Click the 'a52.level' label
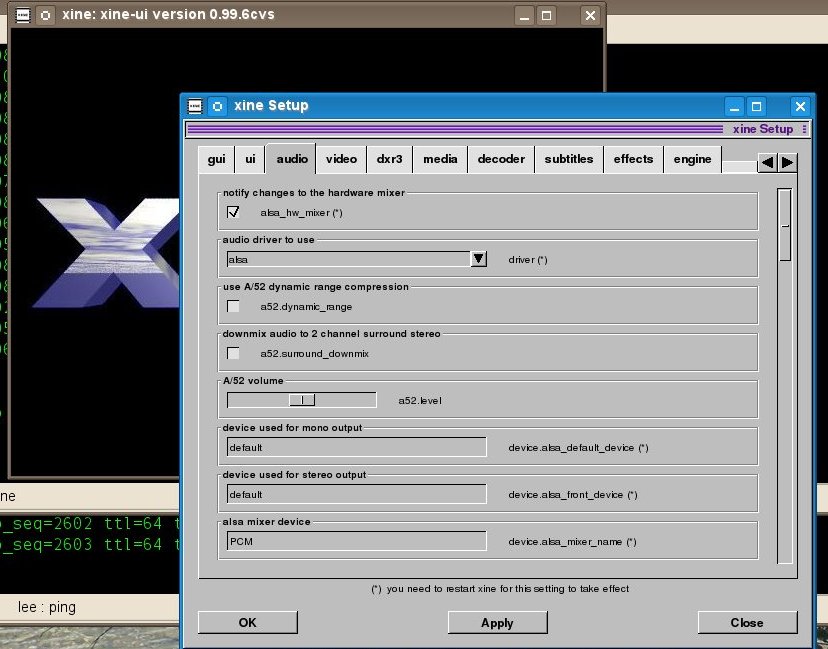This screenshot has height=649, width=828. click(x=420, y=401)
